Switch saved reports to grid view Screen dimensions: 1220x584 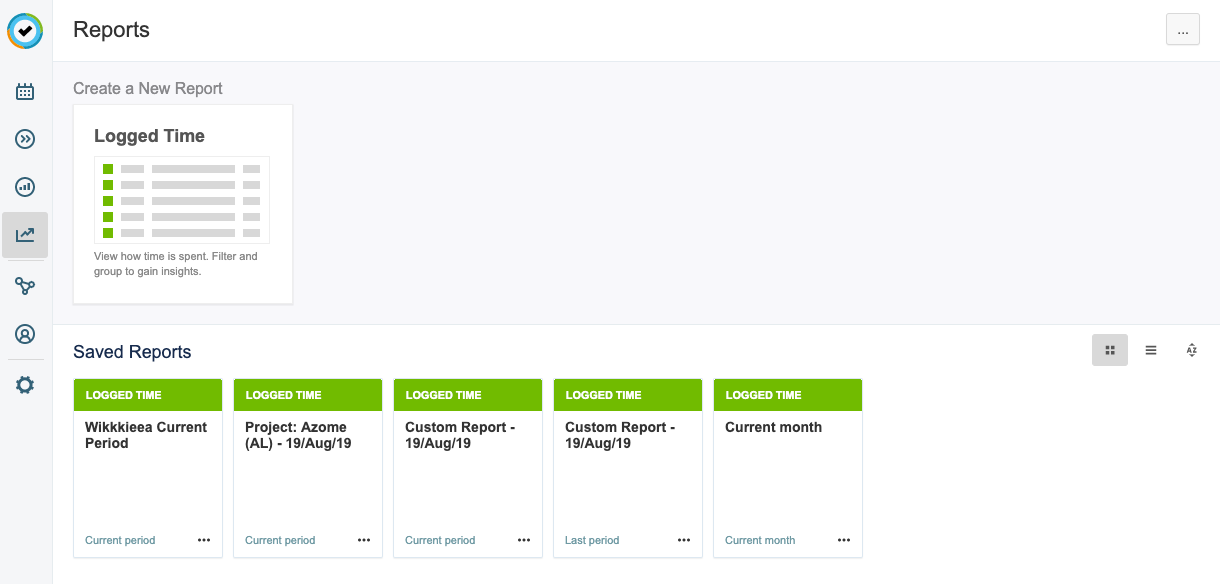click(1110, 350)
